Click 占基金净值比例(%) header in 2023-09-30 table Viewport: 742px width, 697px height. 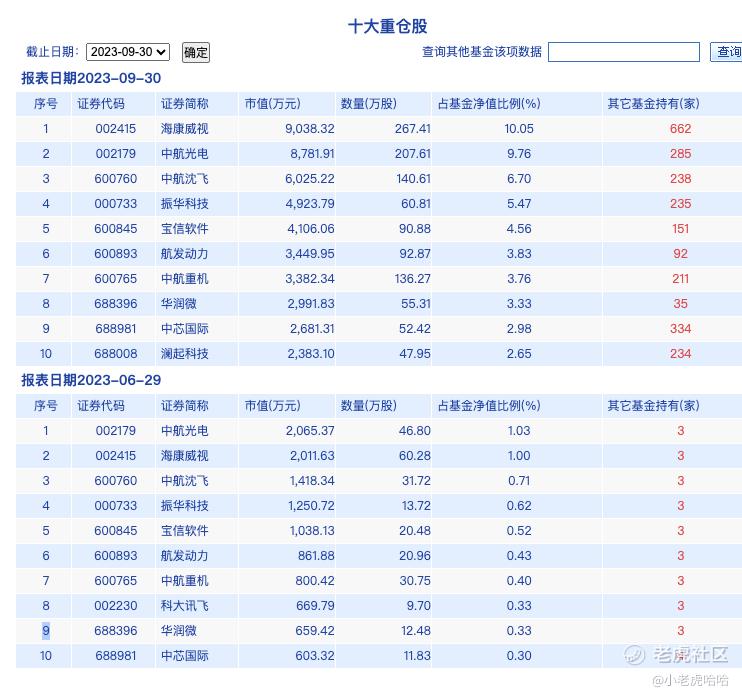(x=489, y=104)
